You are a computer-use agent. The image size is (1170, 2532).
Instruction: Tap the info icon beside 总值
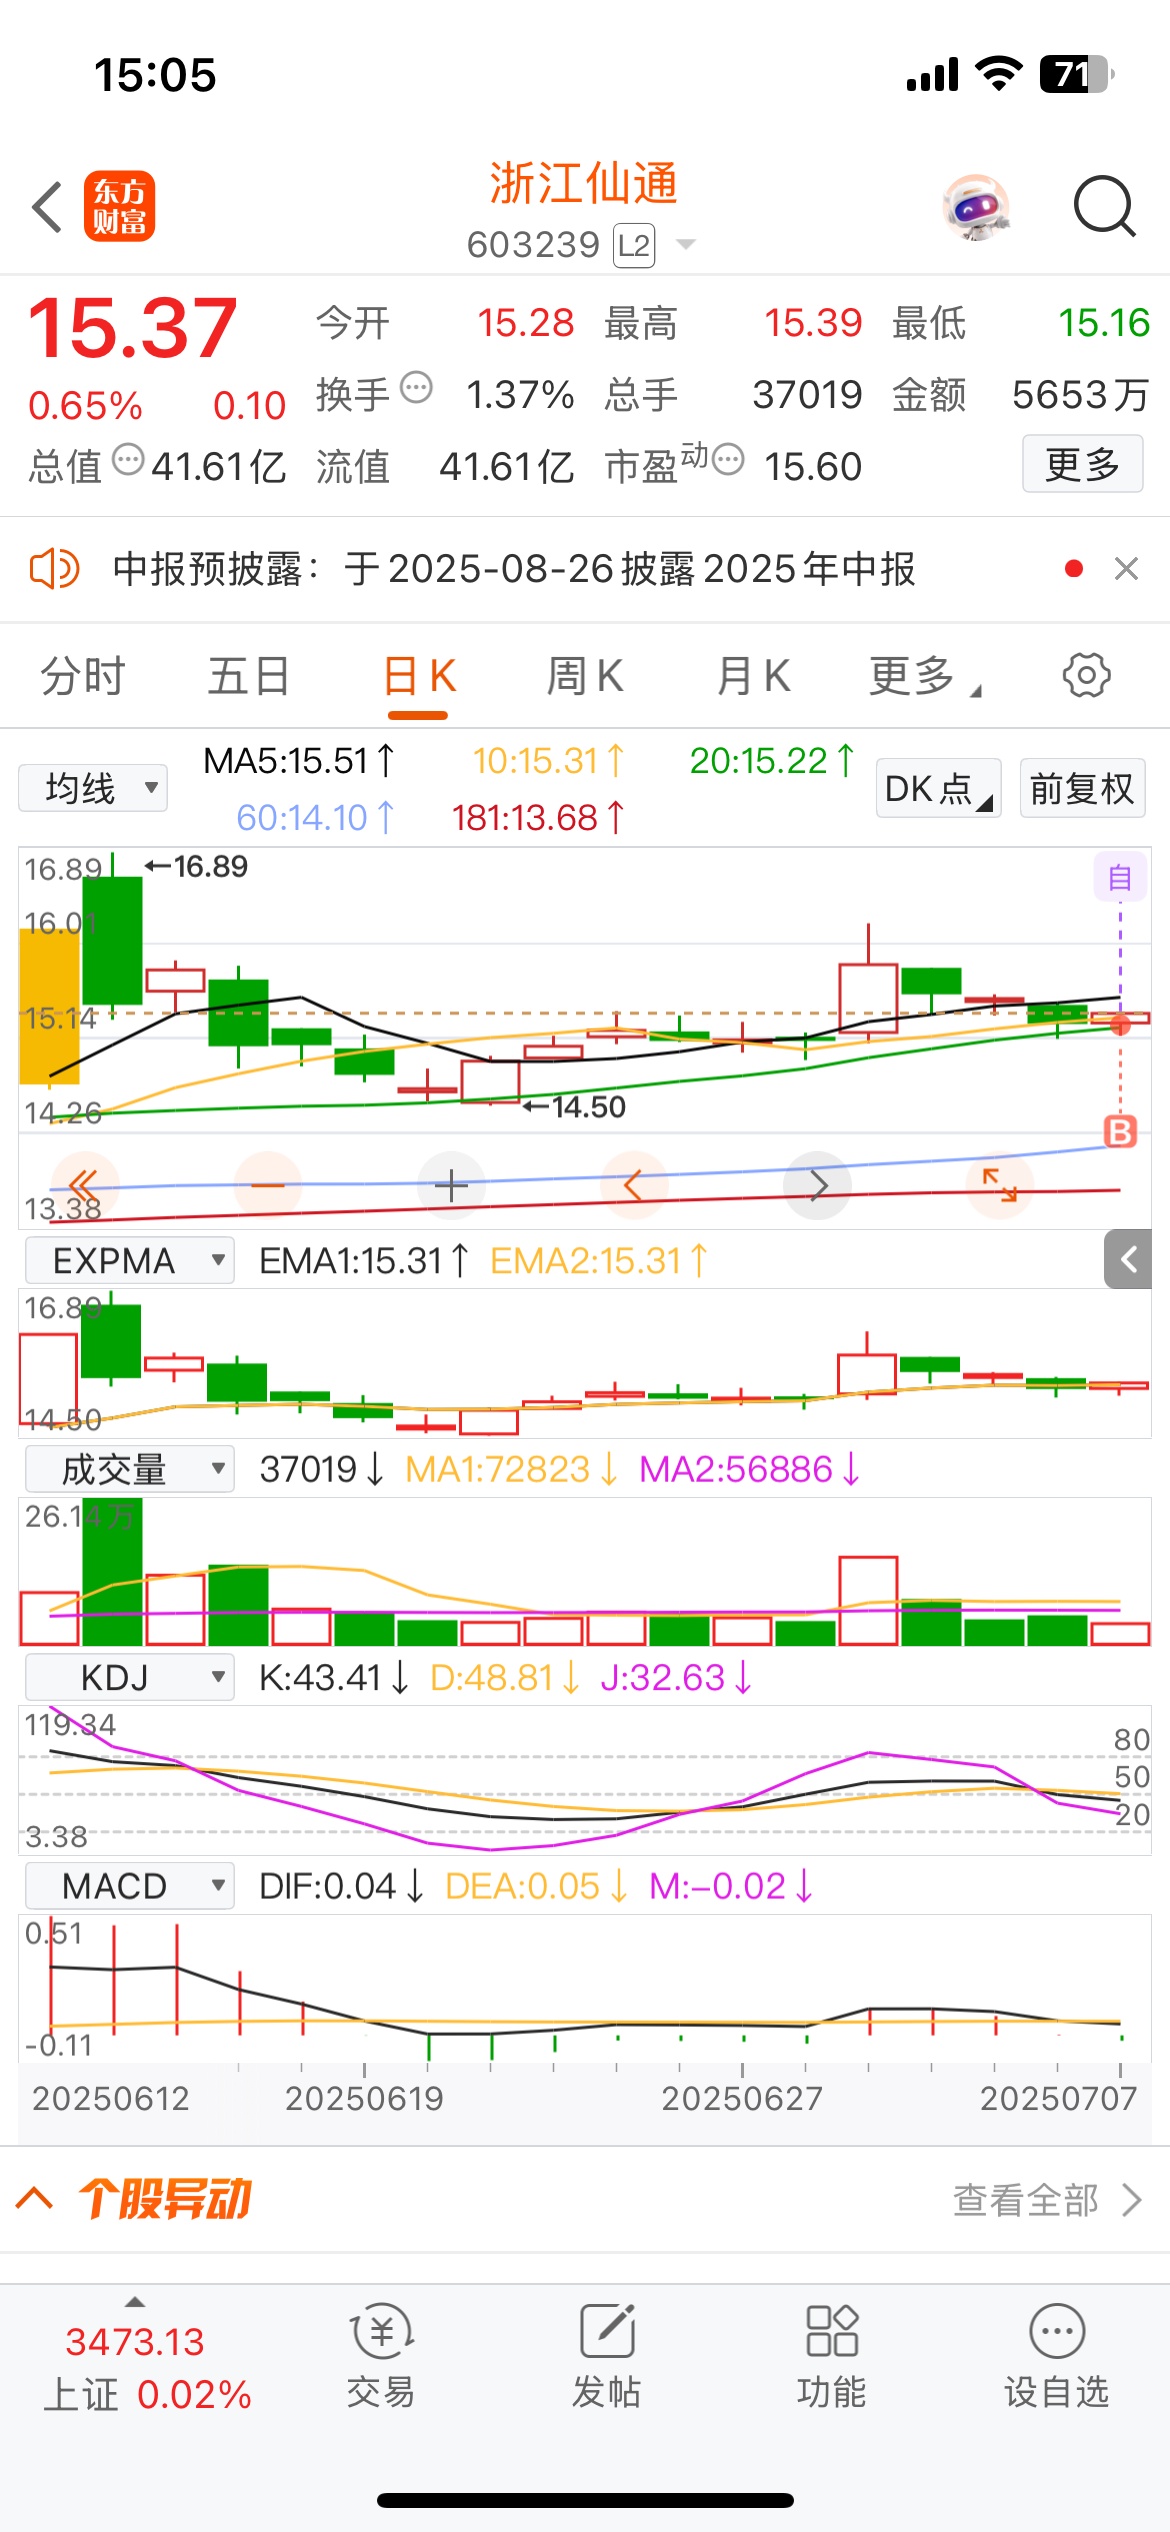coord(128,459)
